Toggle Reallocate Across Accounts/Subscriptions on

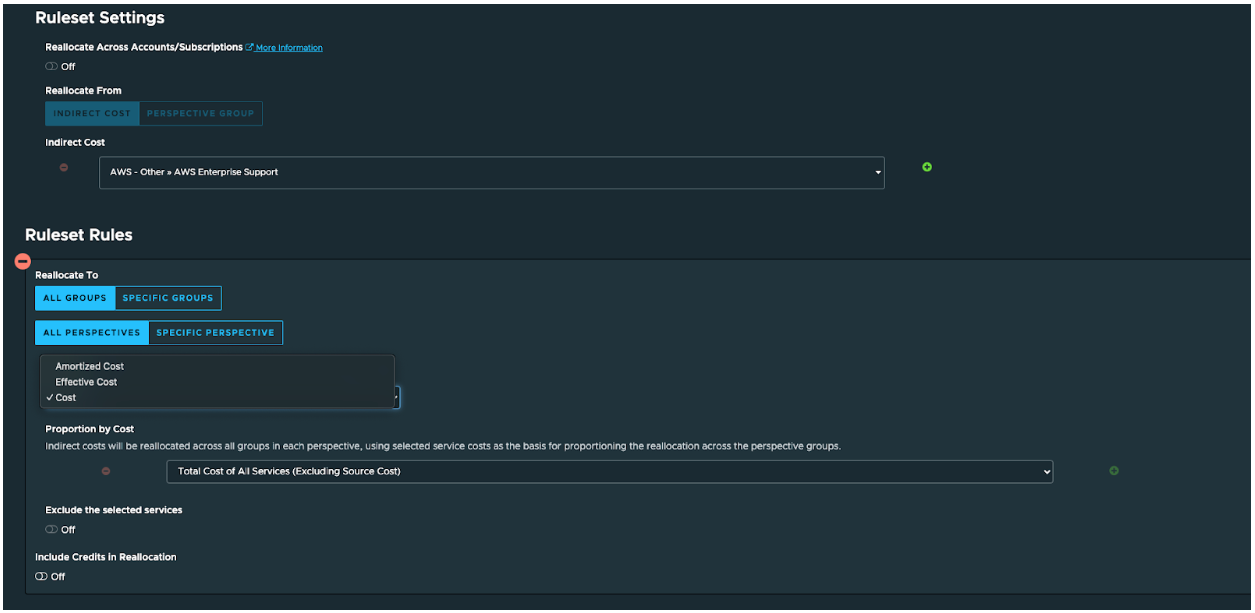click(x=50, y=66)
